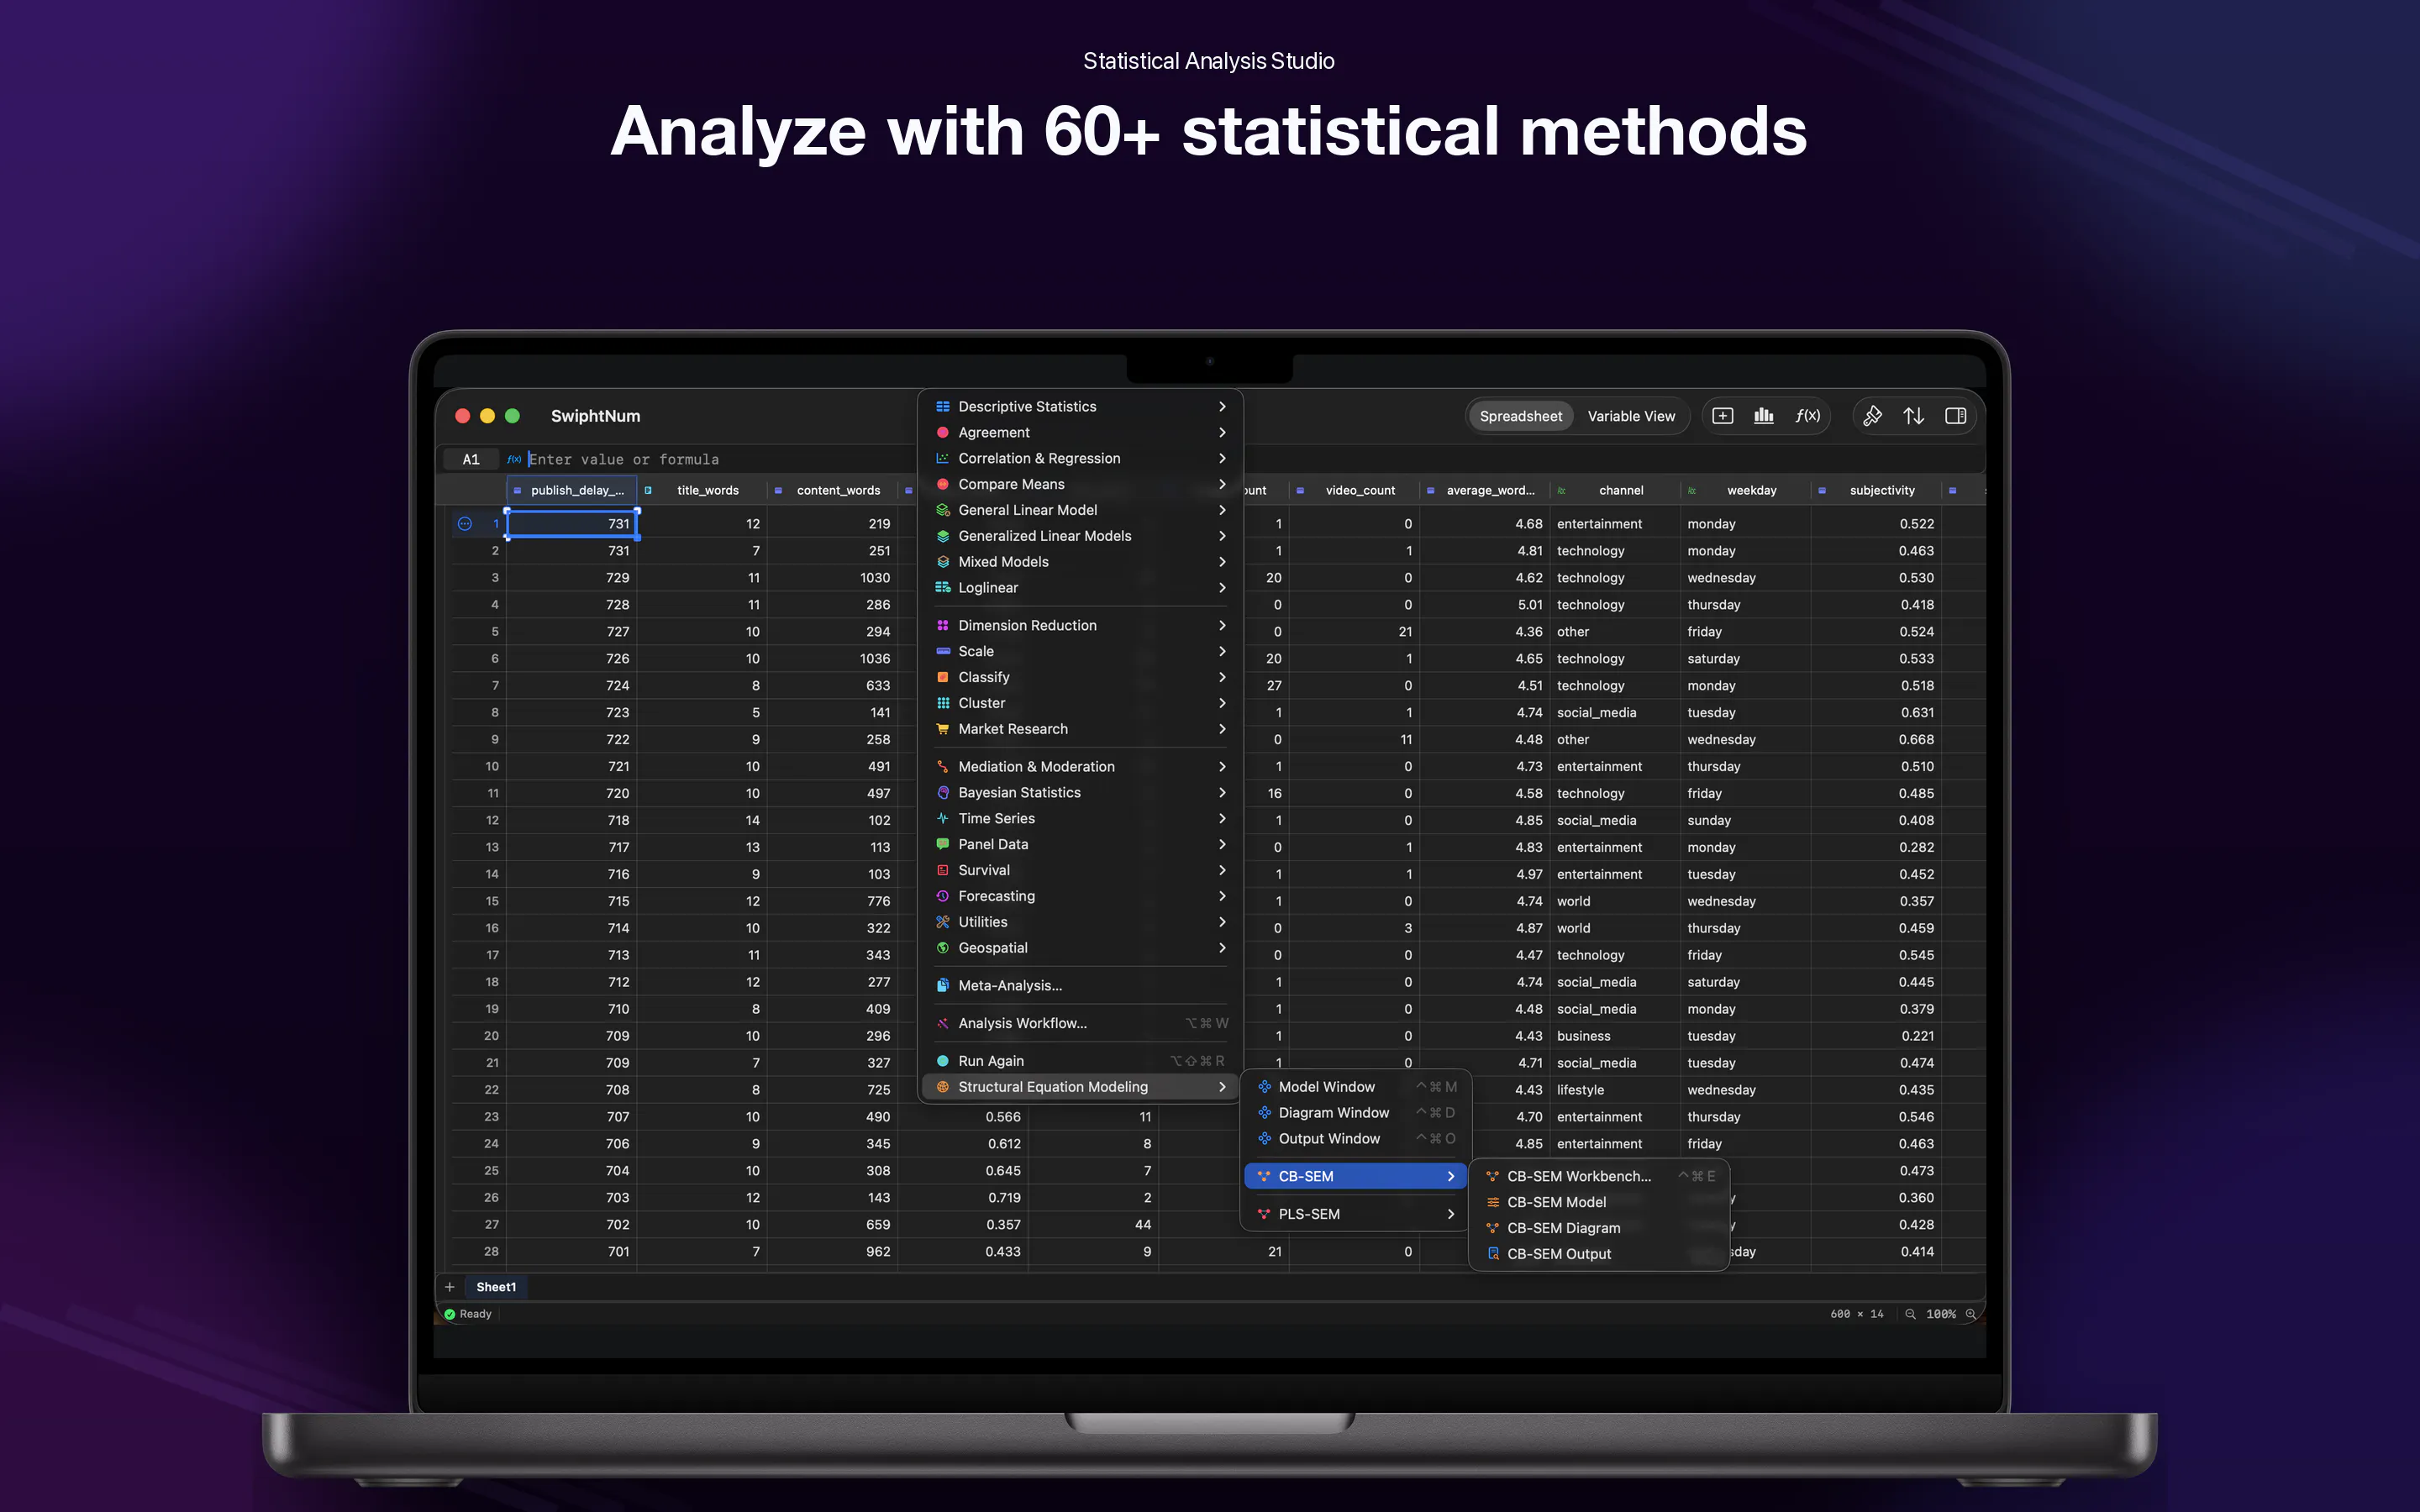
Task: Expand the Dimension Reduction chevron
Action: click(x=1222, y=625)
